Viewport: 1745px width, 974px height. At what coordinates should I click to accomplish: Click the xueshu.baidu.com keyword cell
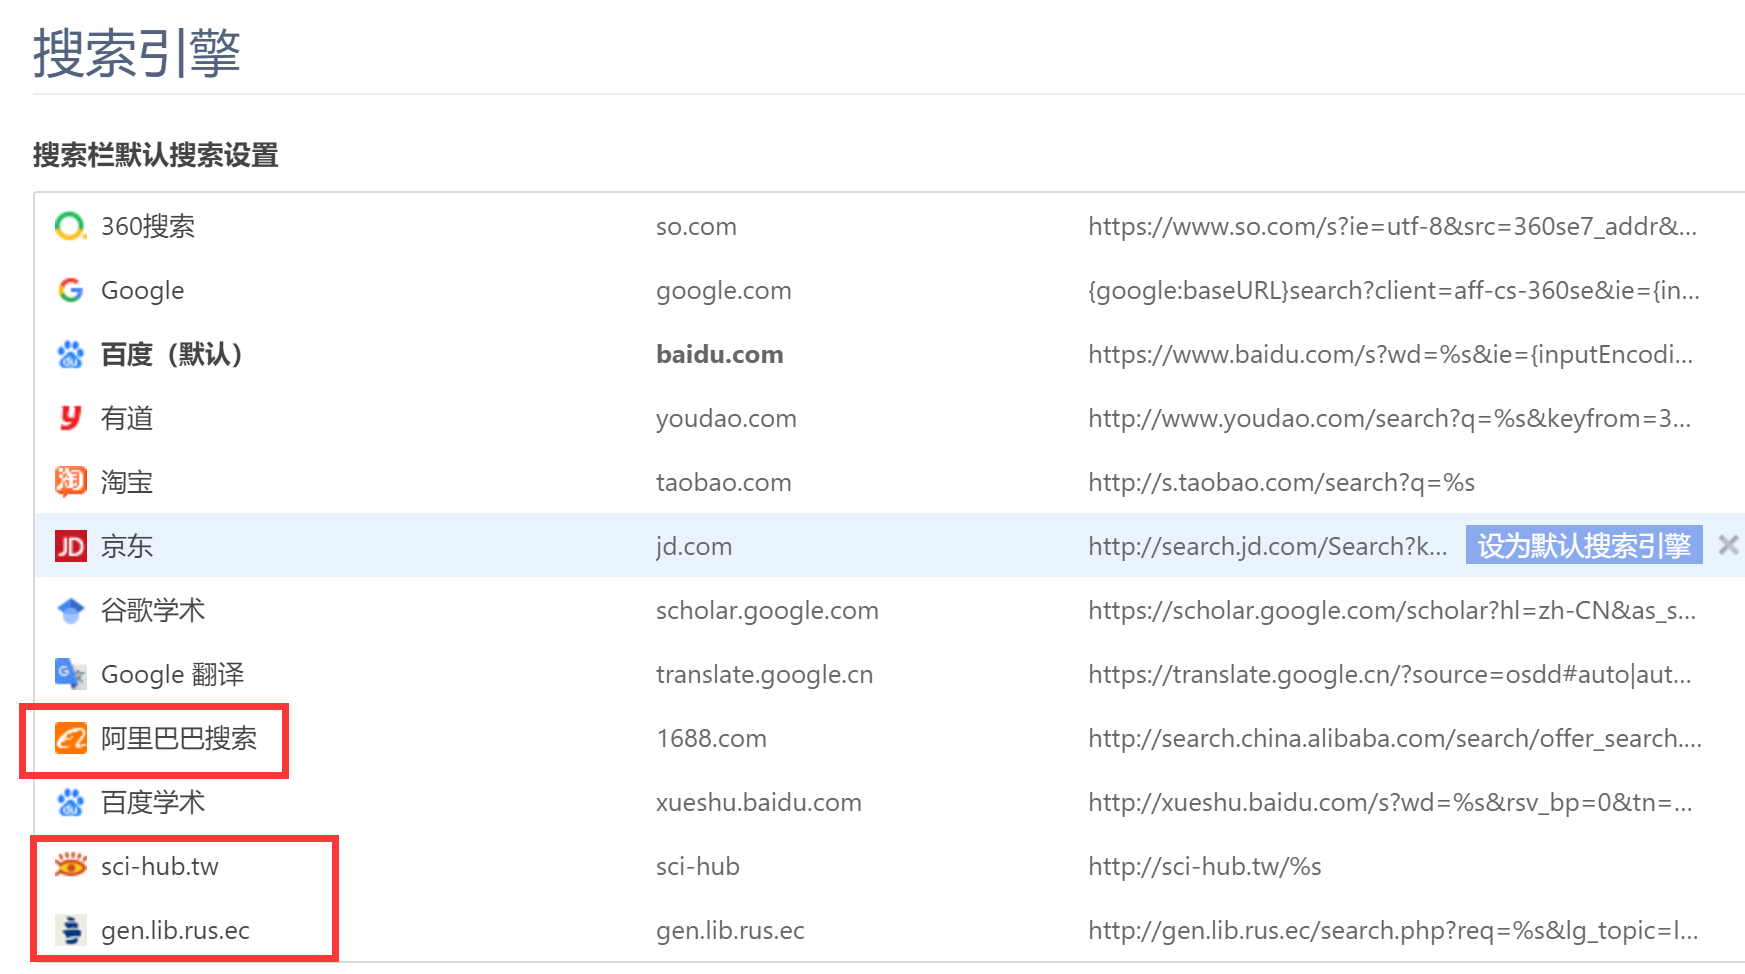point(758,802)
